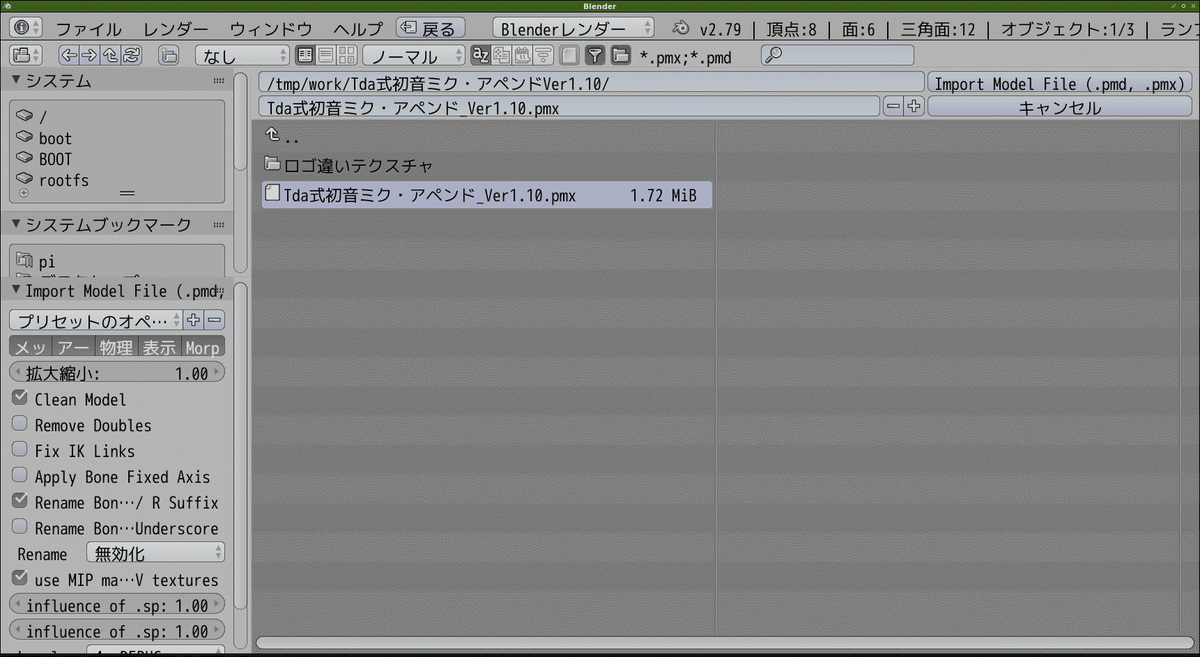Collapse the システム panel
1200x657 pixels.
click(17, 81)
